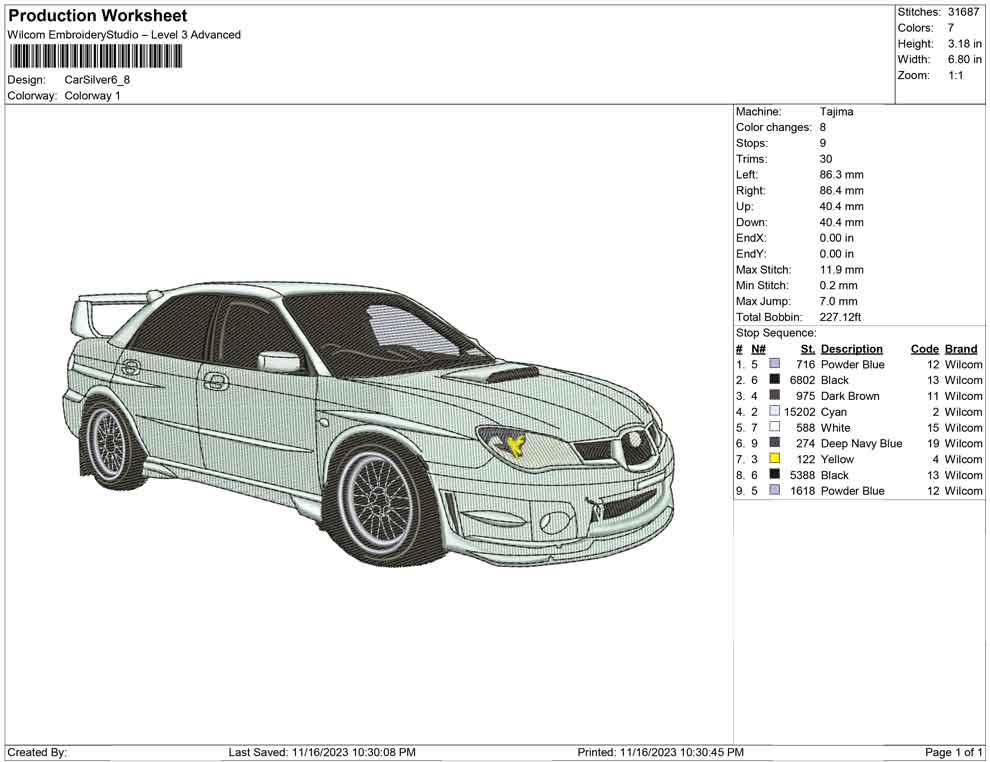Image resolution: width=990 pixels, height=762 pixels.
Task: Click the barcode below the title
Action: [96, 56]
